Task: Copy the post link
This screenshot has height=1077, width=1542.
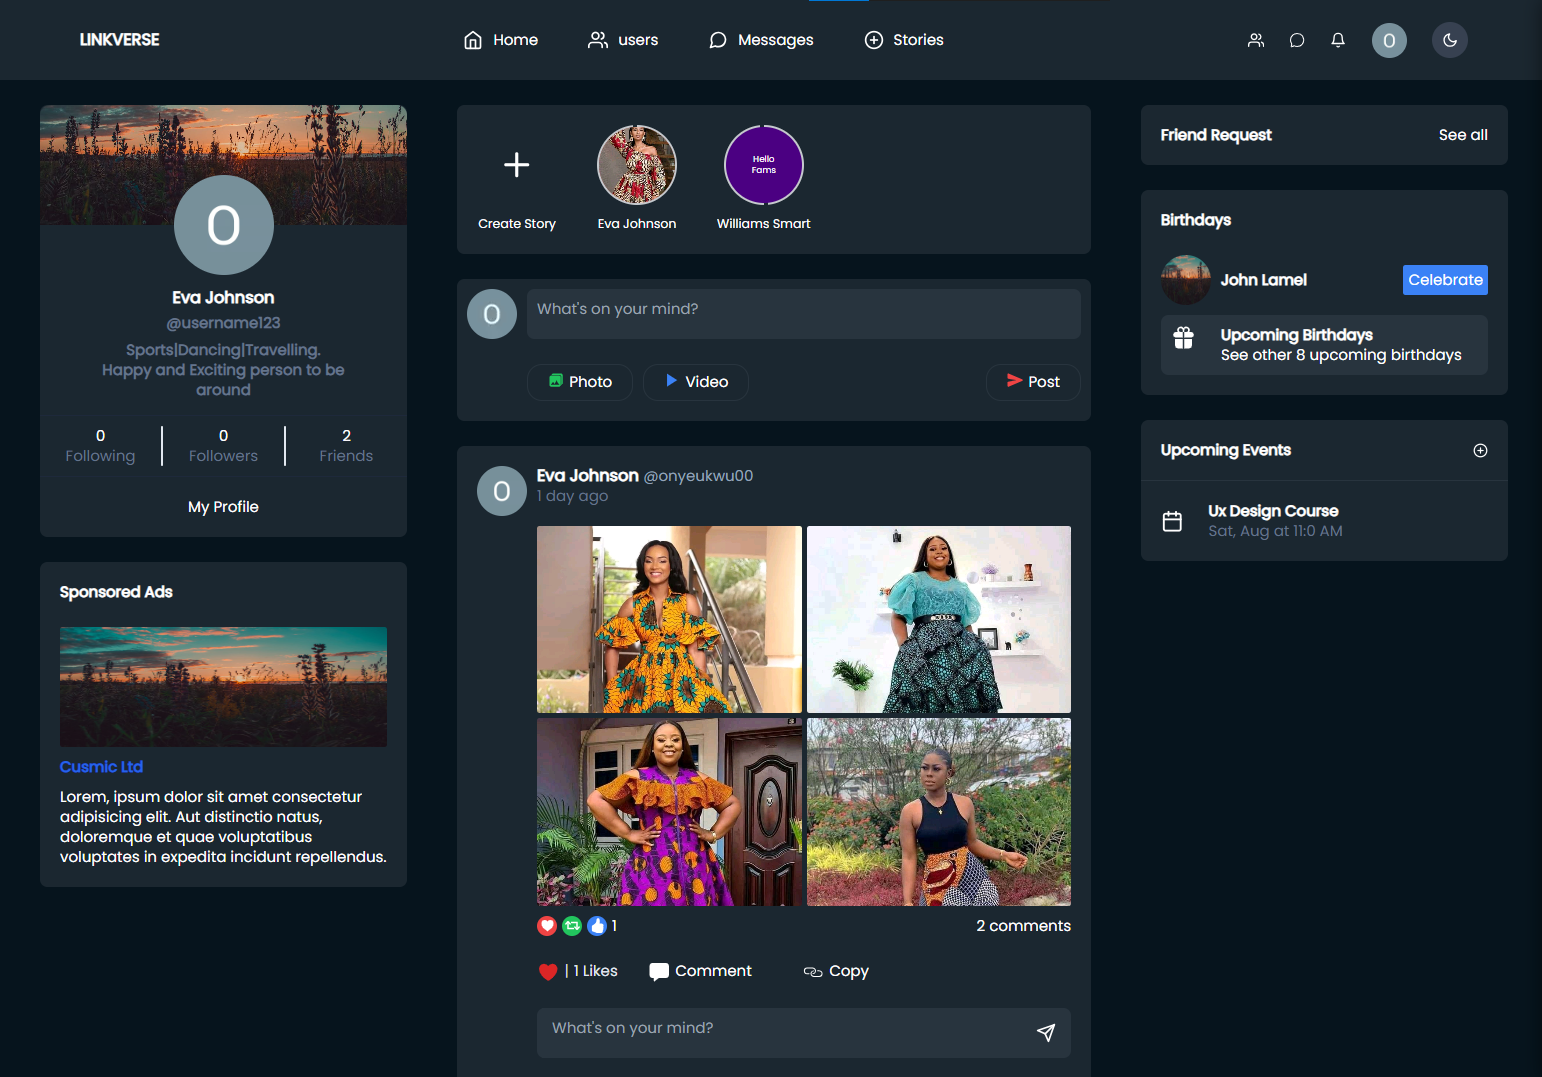Action: (836, 971)
